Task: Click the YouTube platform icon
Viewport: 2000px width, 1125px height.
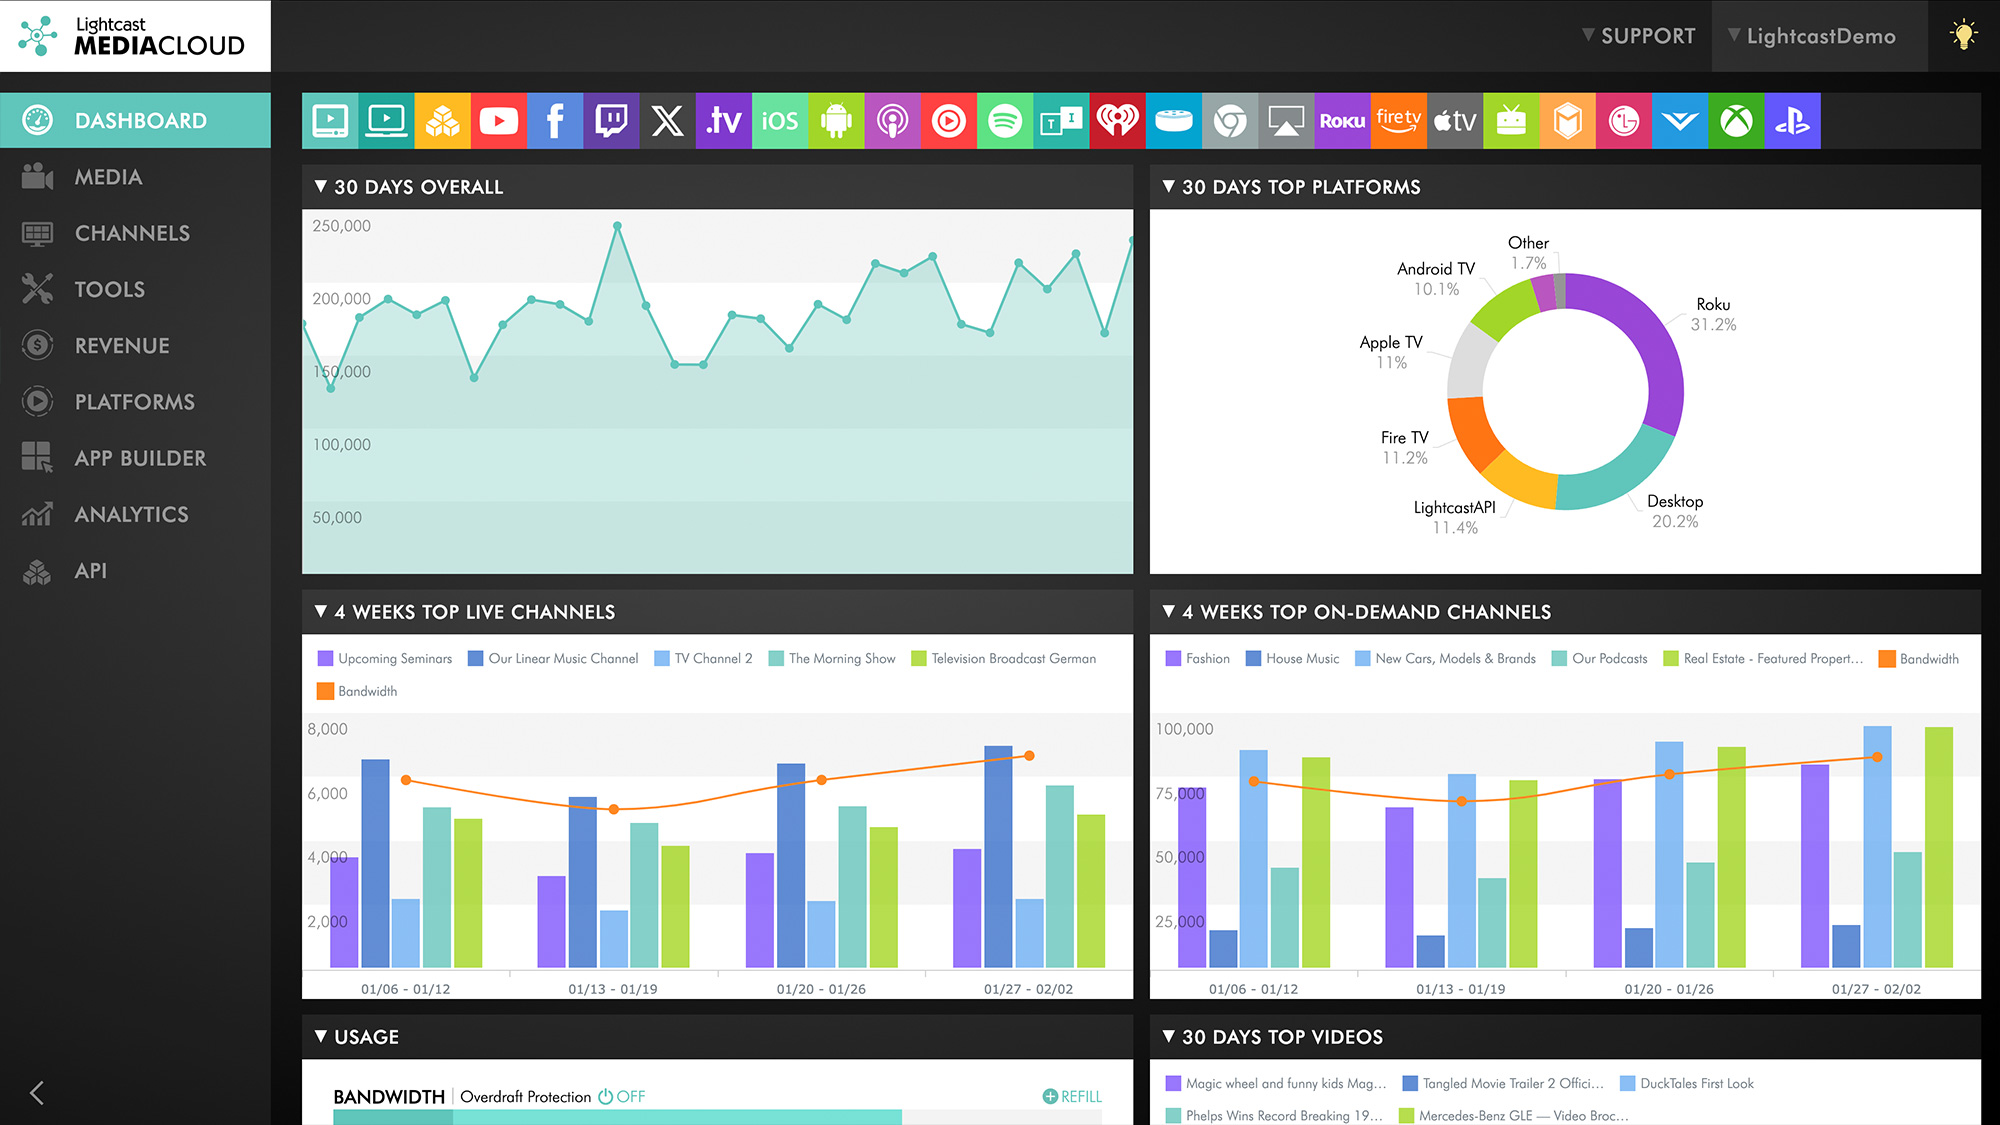Action: tap(498, 121)
